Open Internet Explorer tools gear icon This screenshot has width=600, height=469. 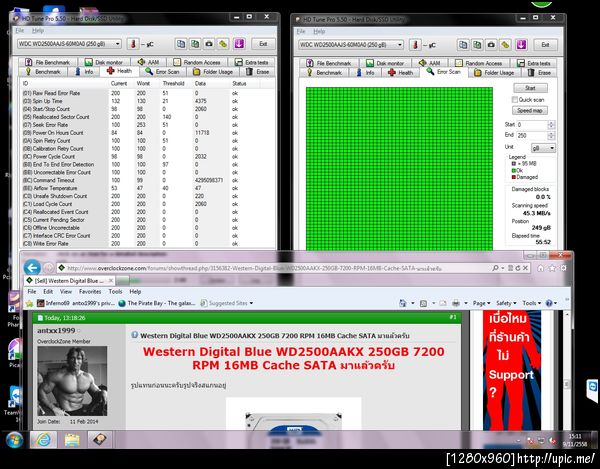(x=563, y=268)
